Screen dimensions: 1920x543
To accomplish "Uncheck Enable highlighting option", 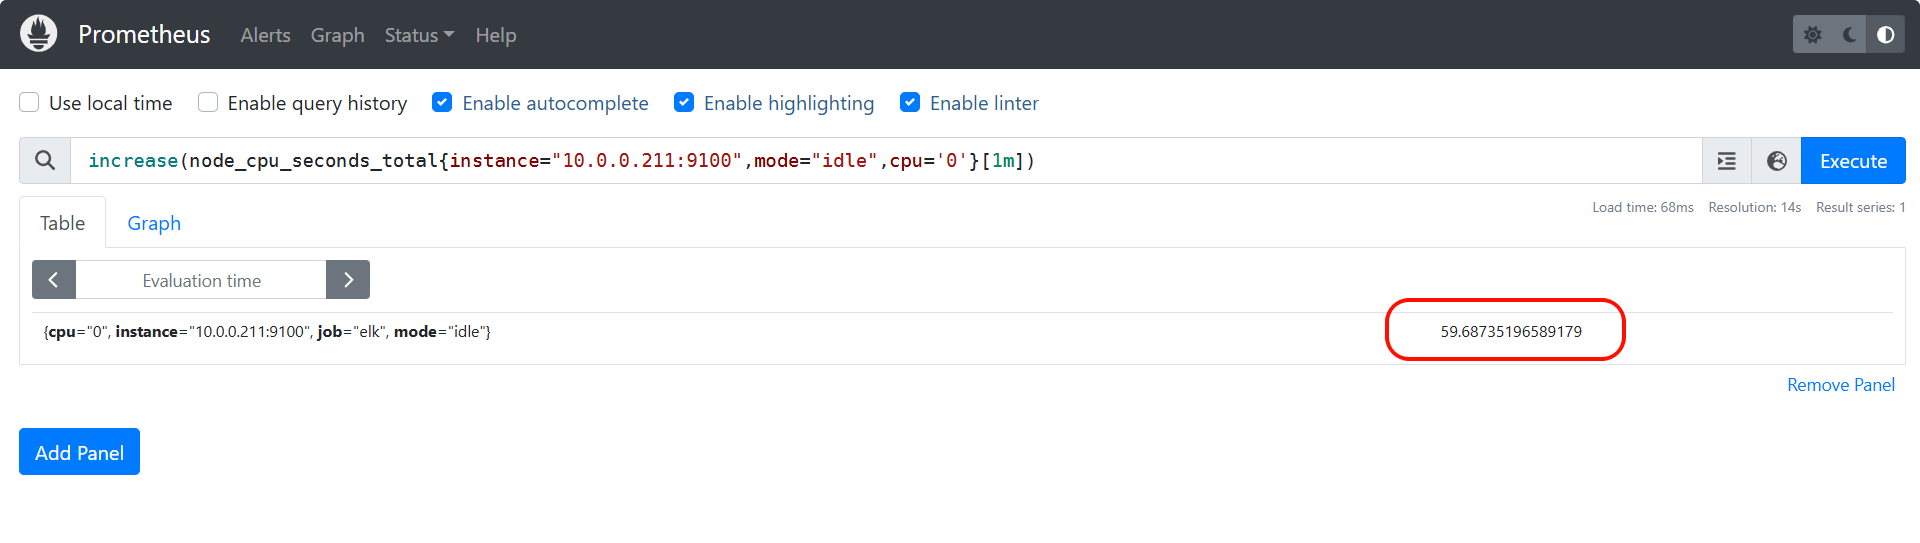I will 684,103.
